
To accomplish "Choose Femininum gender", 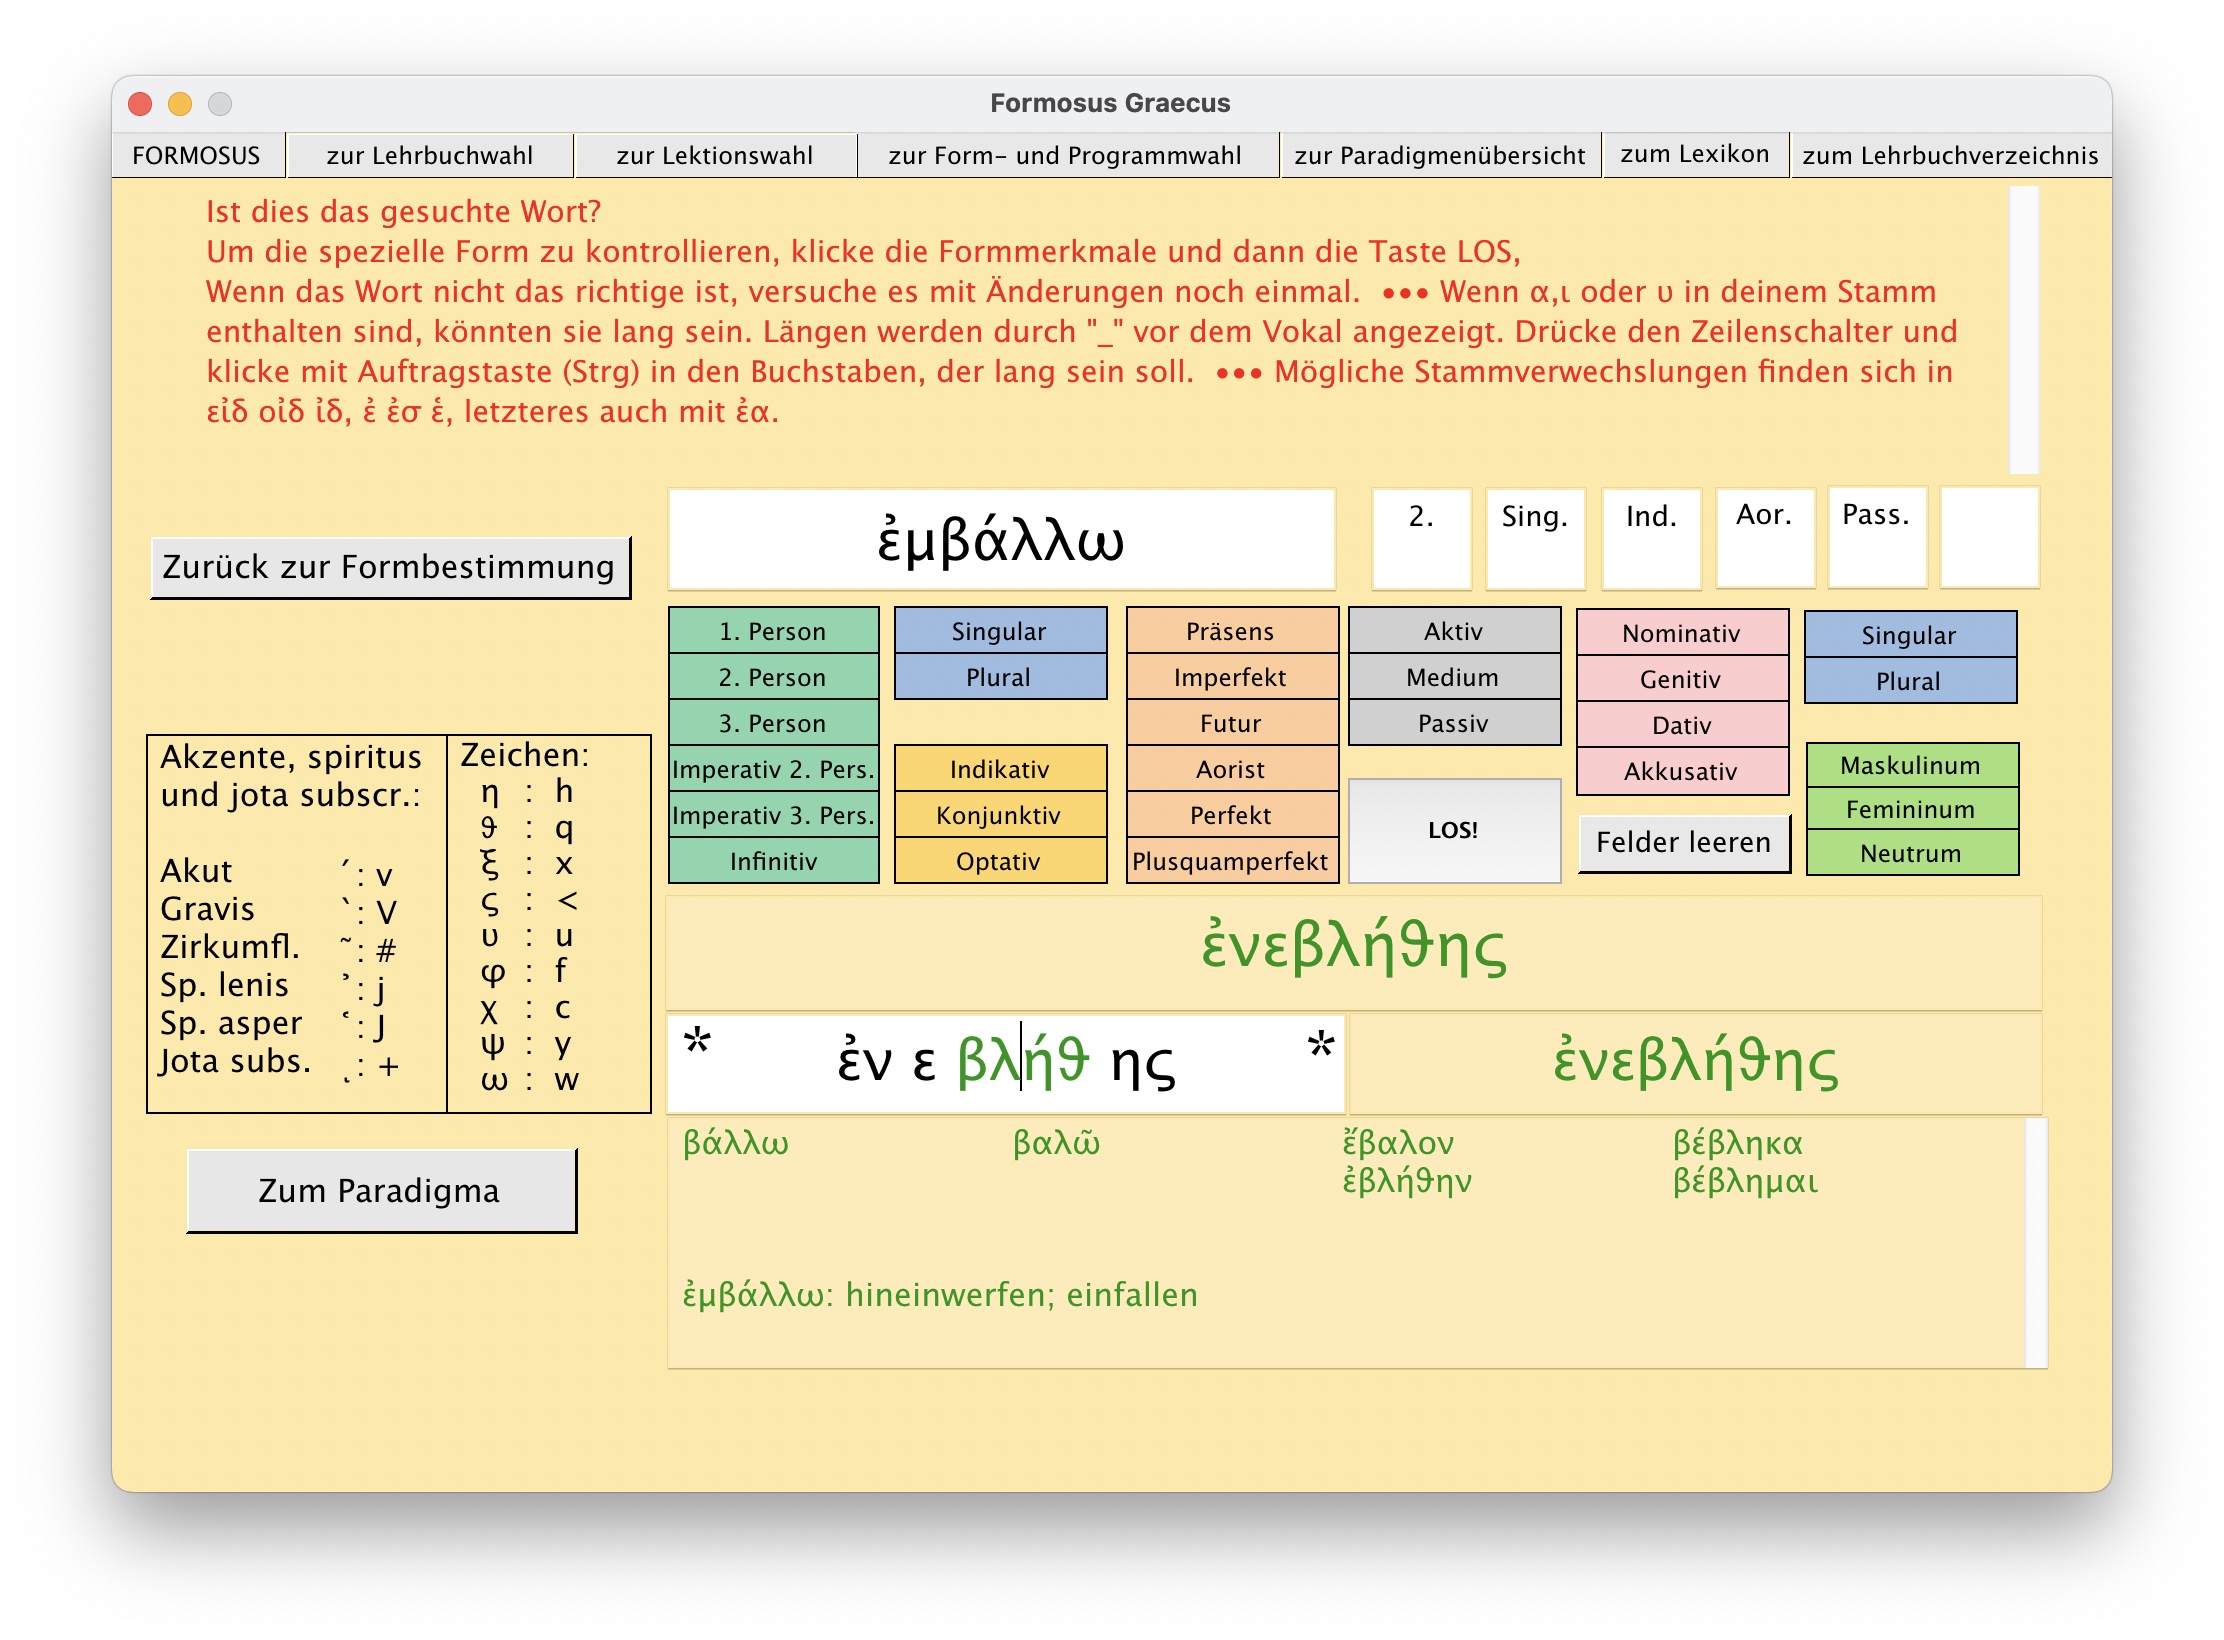I will click(1911, 810).
